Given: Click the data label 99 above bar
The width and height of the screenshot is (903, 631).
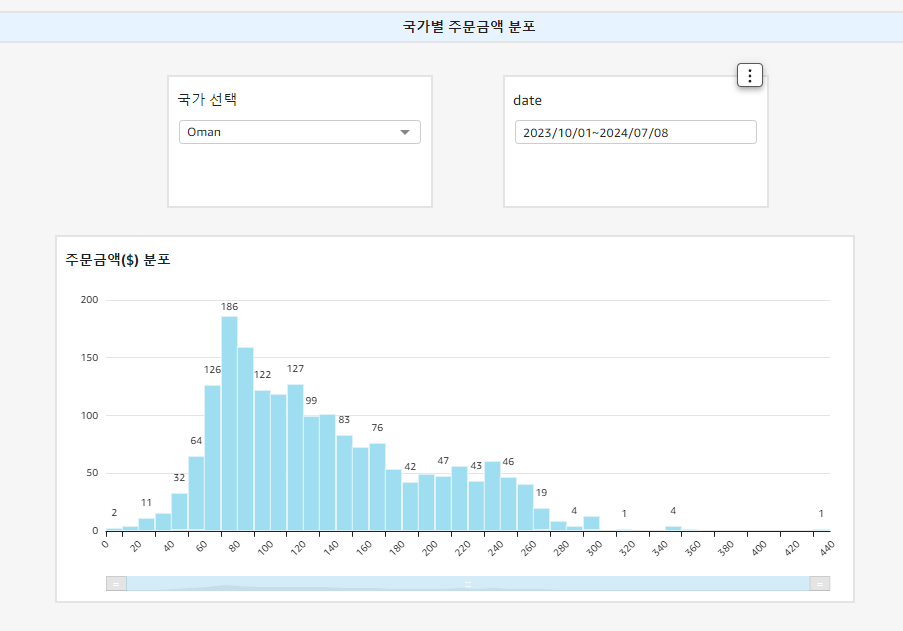Looking at the screenshot, I should click(x=311, y=400).
